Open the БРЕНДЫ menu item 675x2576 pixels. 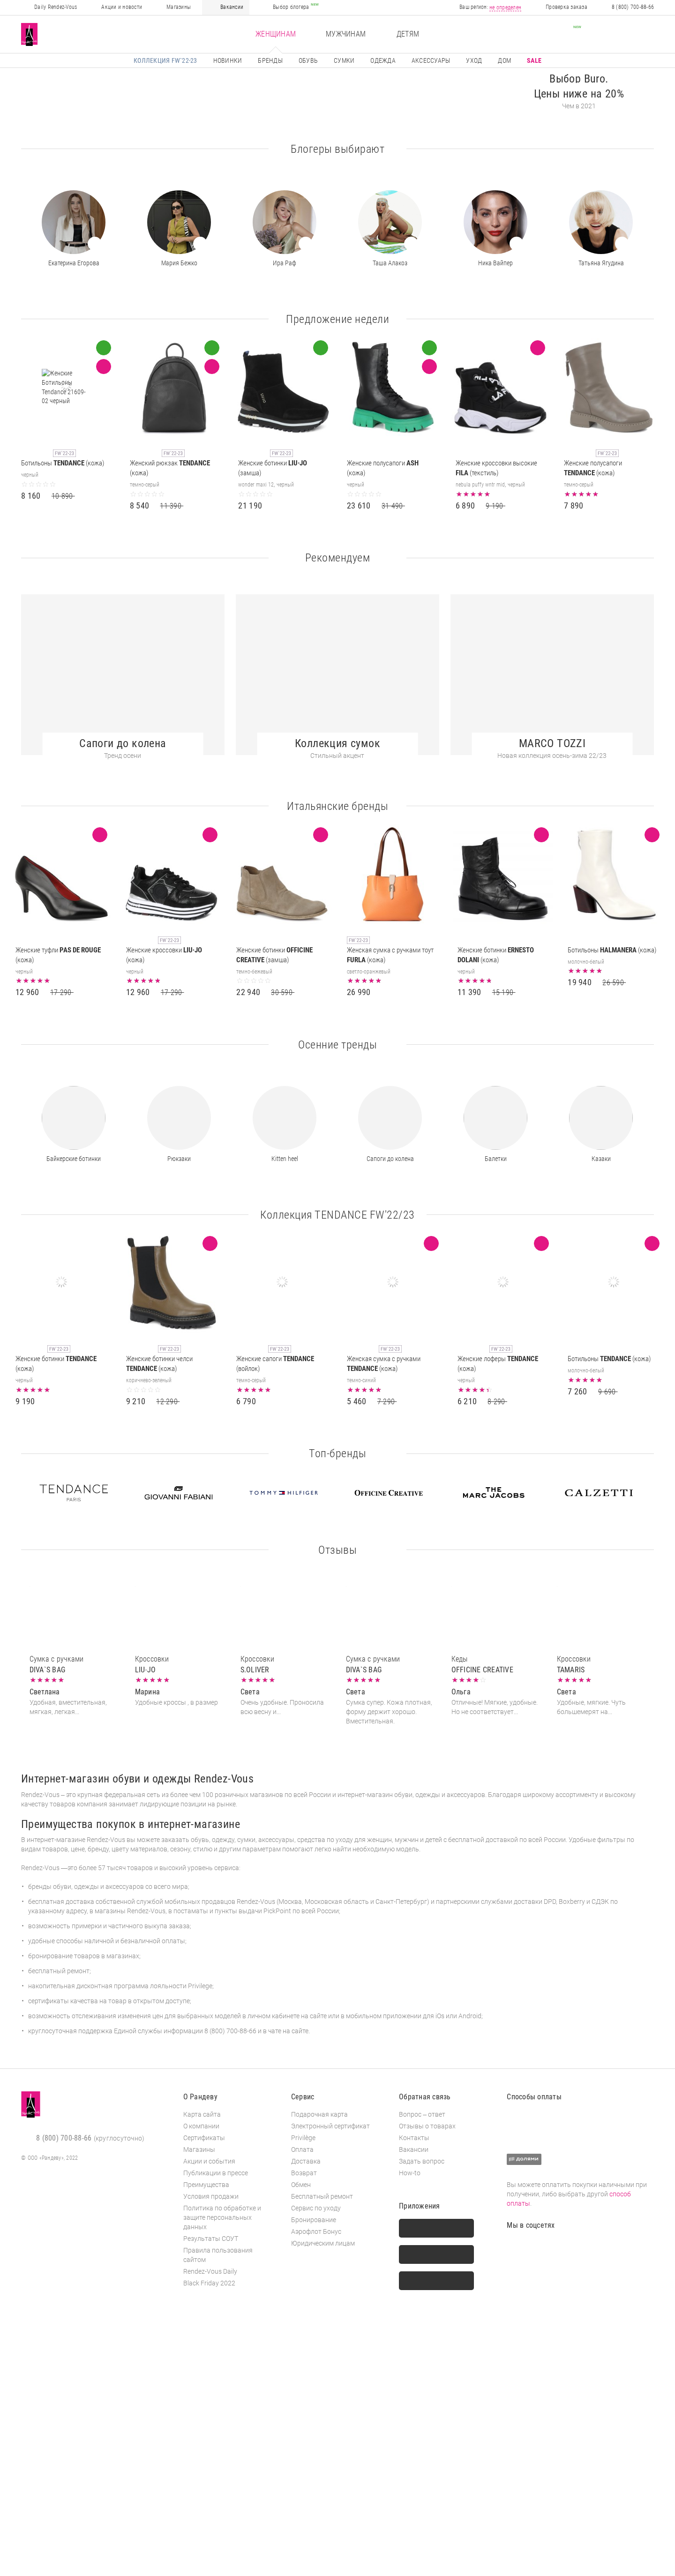point(270,61)
